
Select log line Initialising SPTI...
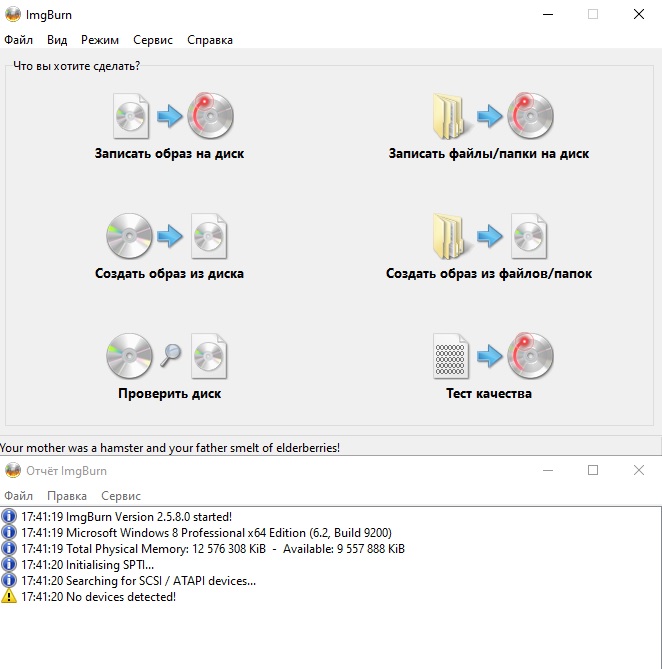click(87, 565)
